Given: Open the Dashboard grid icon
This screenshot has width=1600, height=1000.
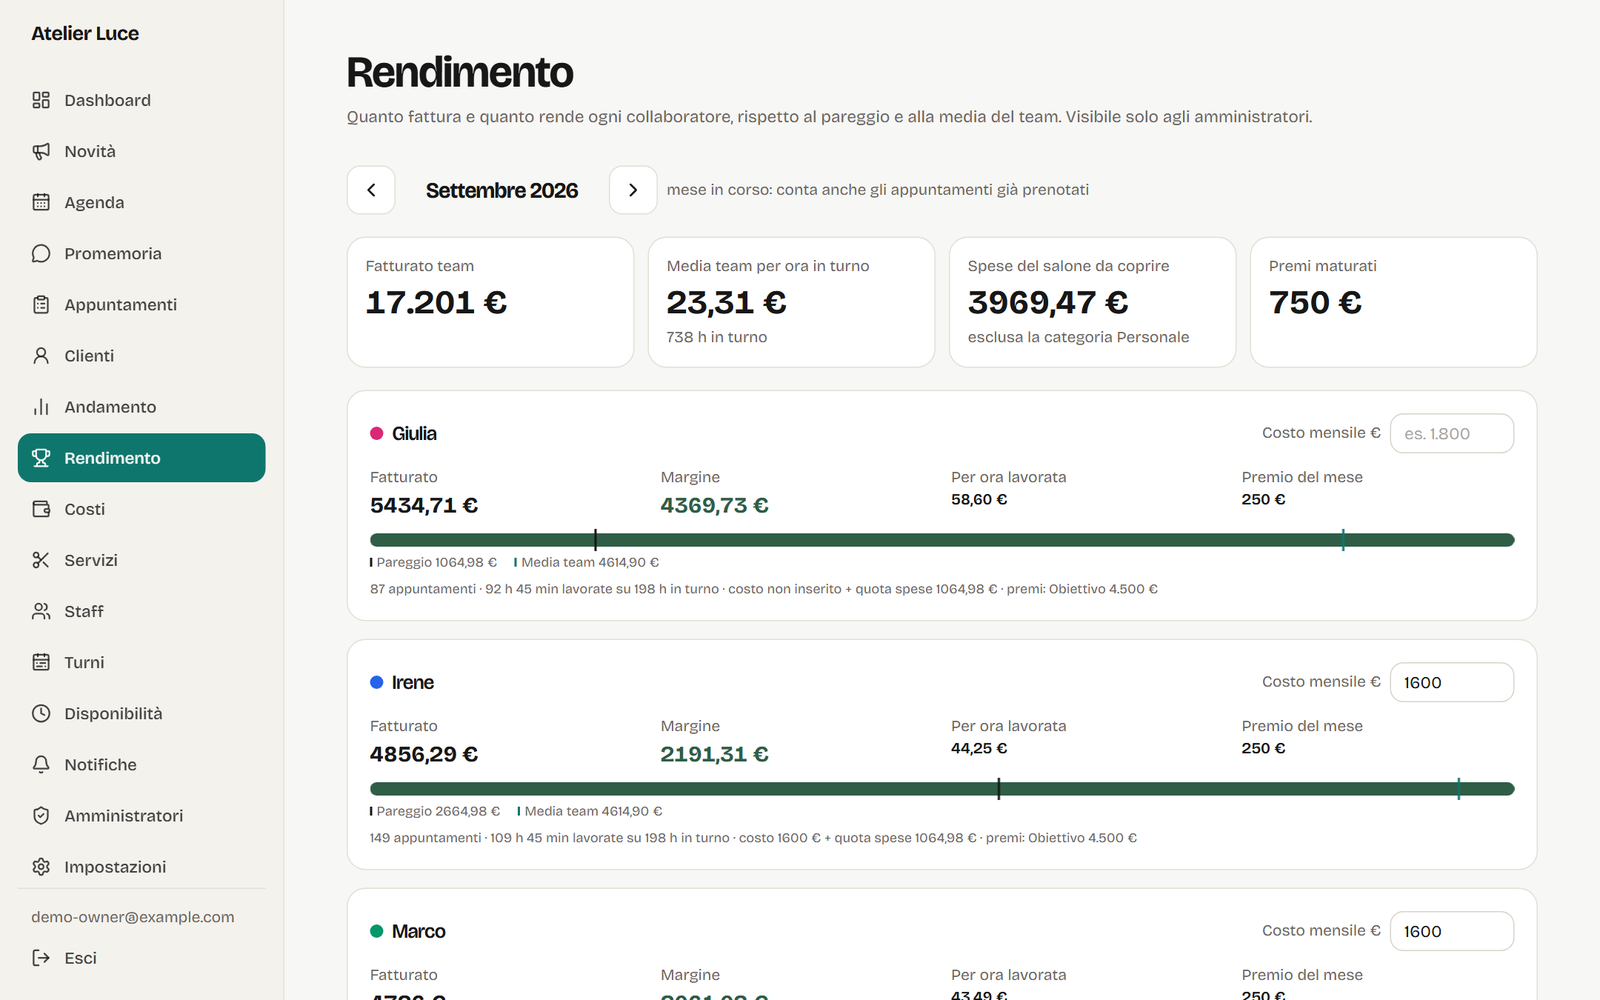Looking at the screenshot, I should (41, 100).
